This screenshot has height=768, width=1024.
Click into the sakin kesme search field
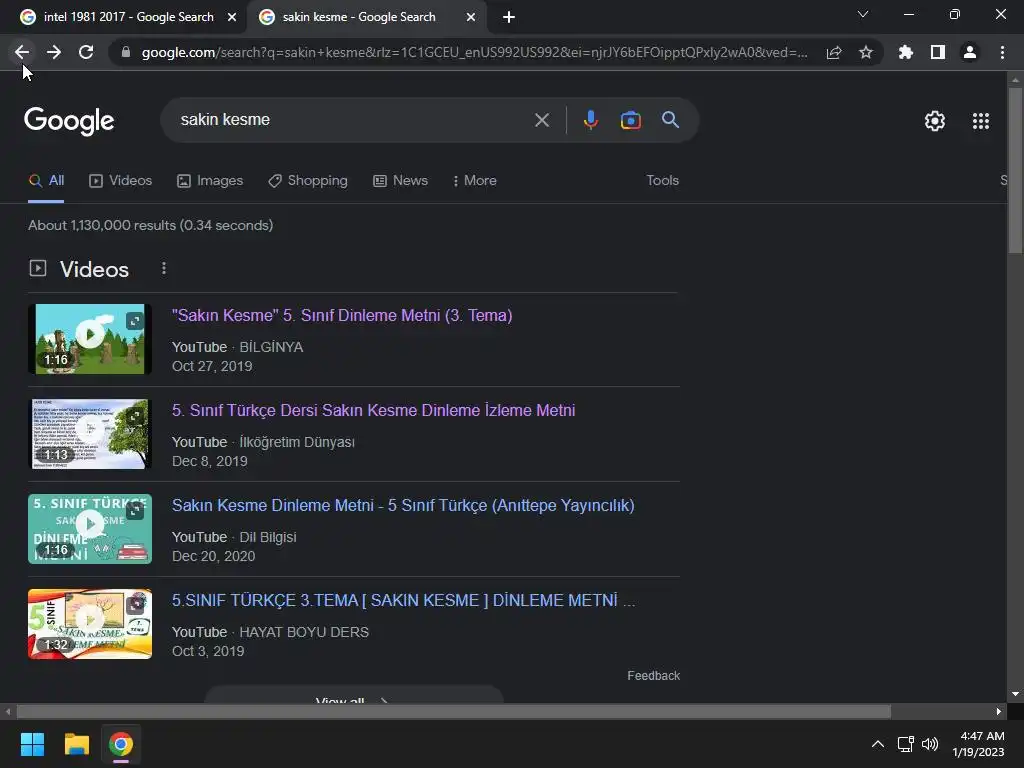coord(353,120)
